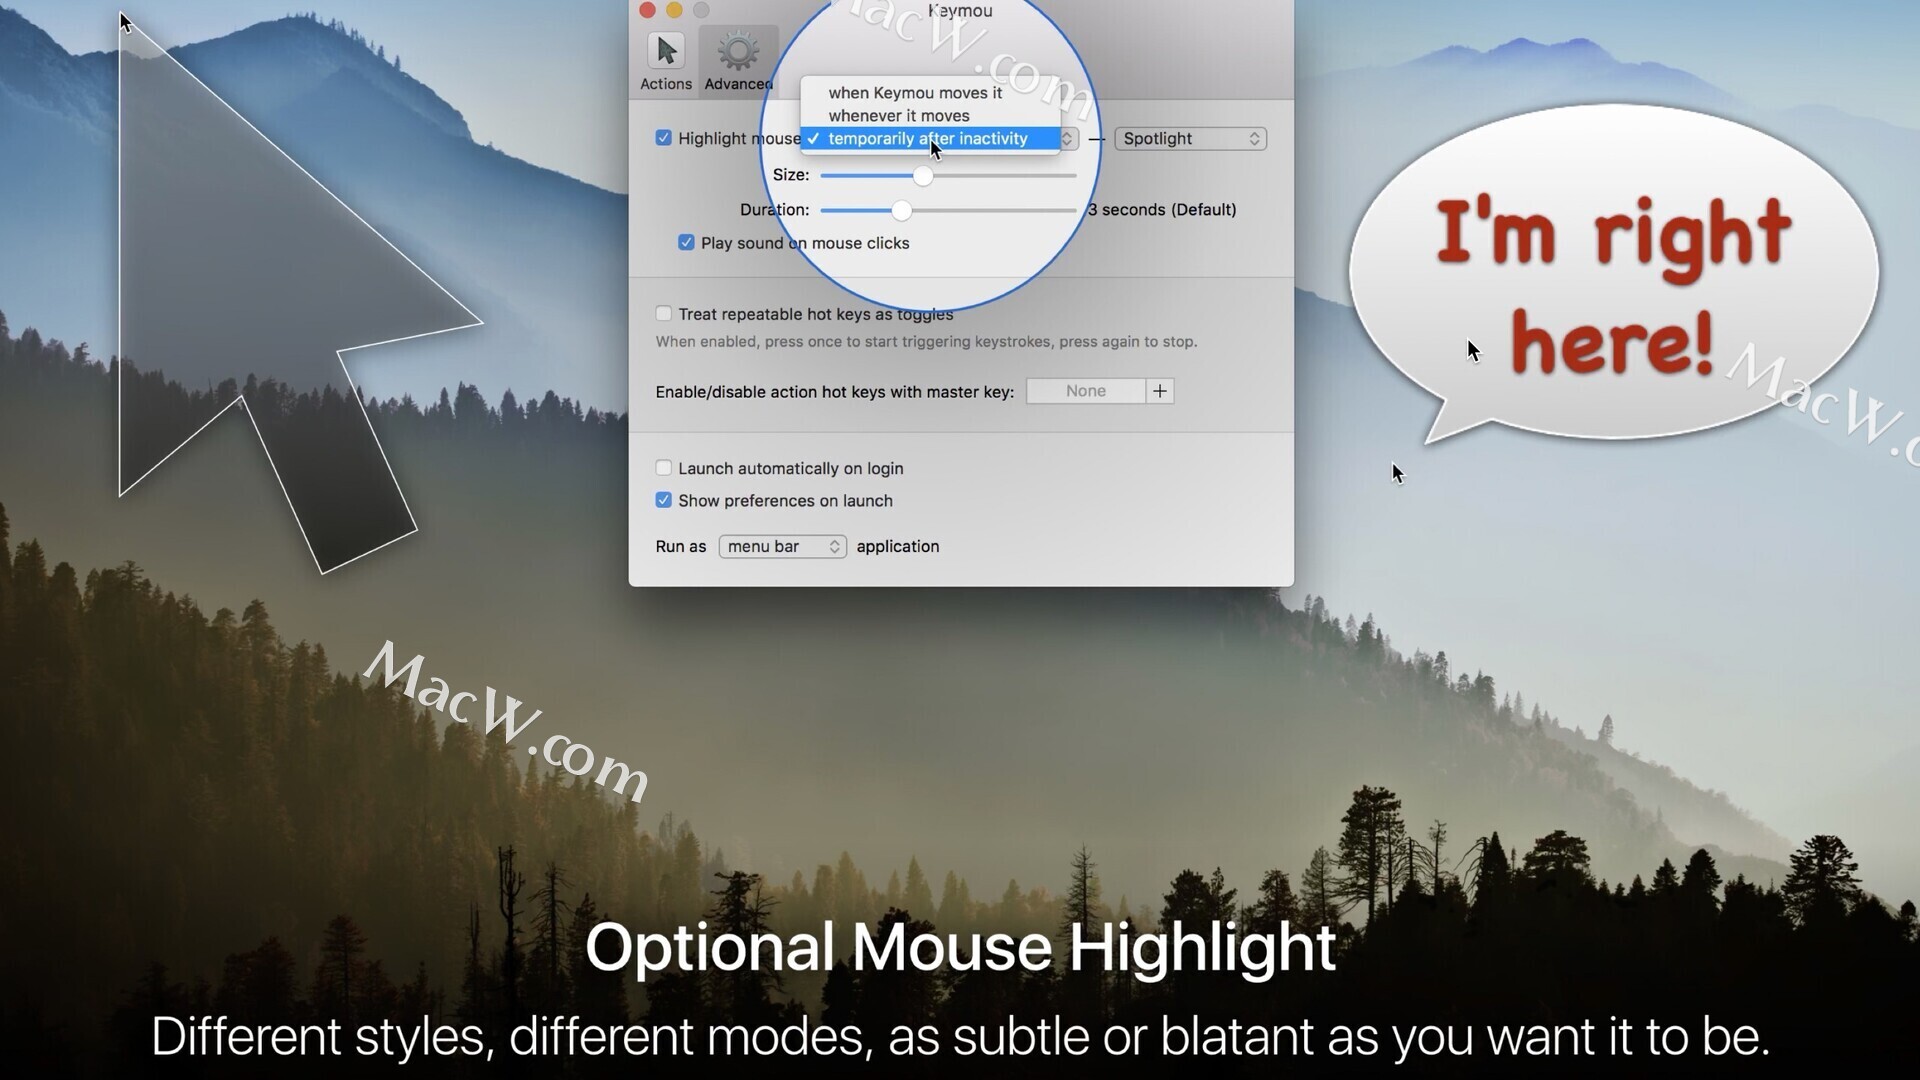This screenshot has width=1920, height=1080.
Task: Pick 'temporarily after inactivity' option
Action: [x=930, y=139]
